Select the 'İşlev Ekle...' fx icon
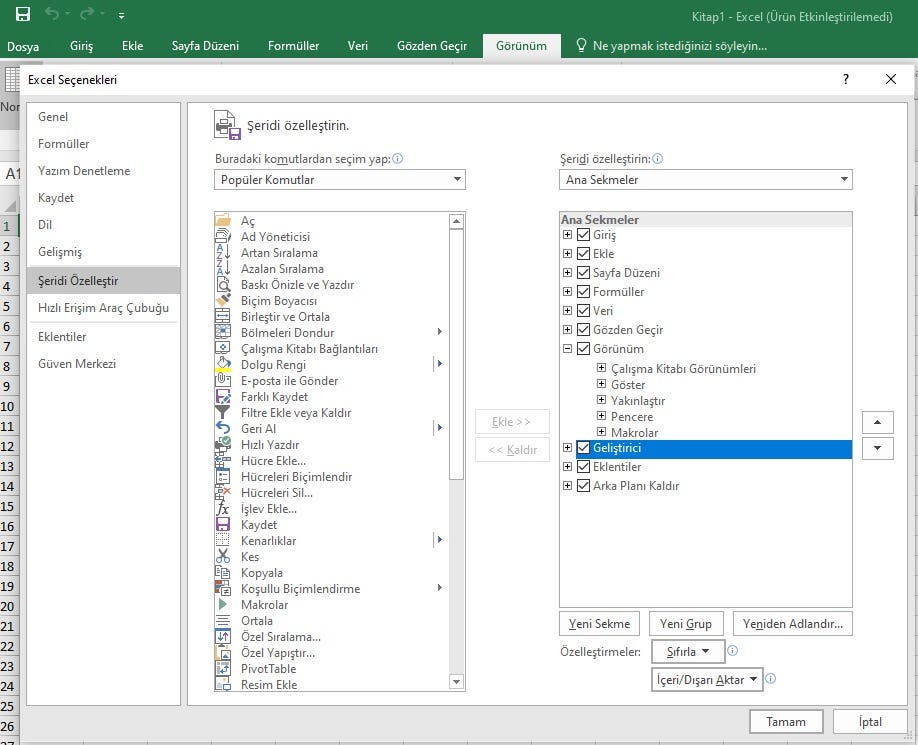Screen dimensions: 918x745 click(222, 509)
